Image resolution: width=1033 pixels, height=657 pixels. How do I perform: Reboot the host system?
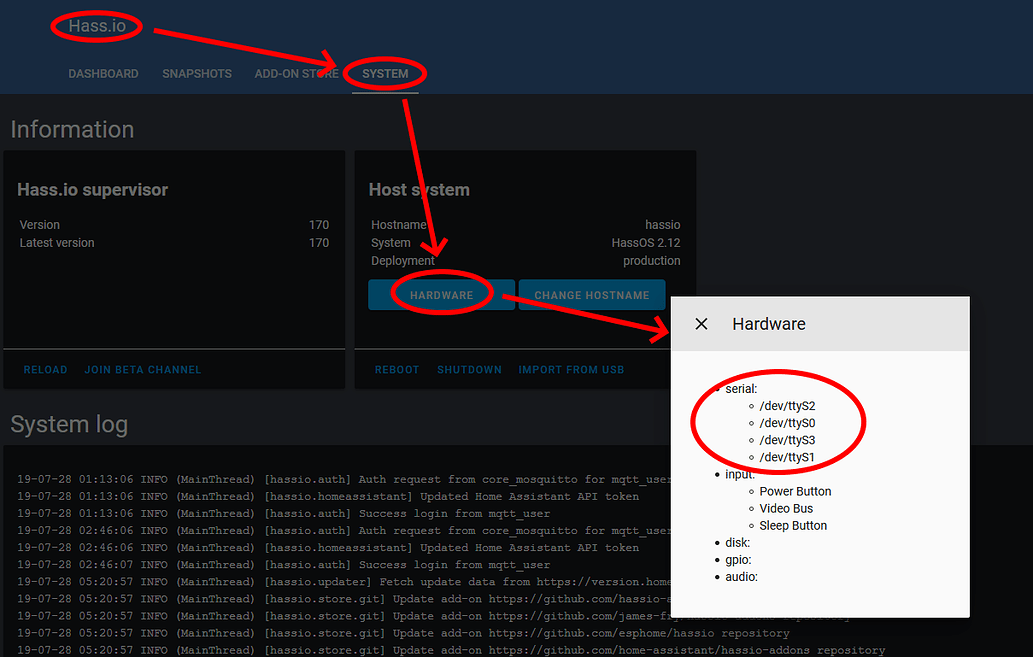coord(397,370)
